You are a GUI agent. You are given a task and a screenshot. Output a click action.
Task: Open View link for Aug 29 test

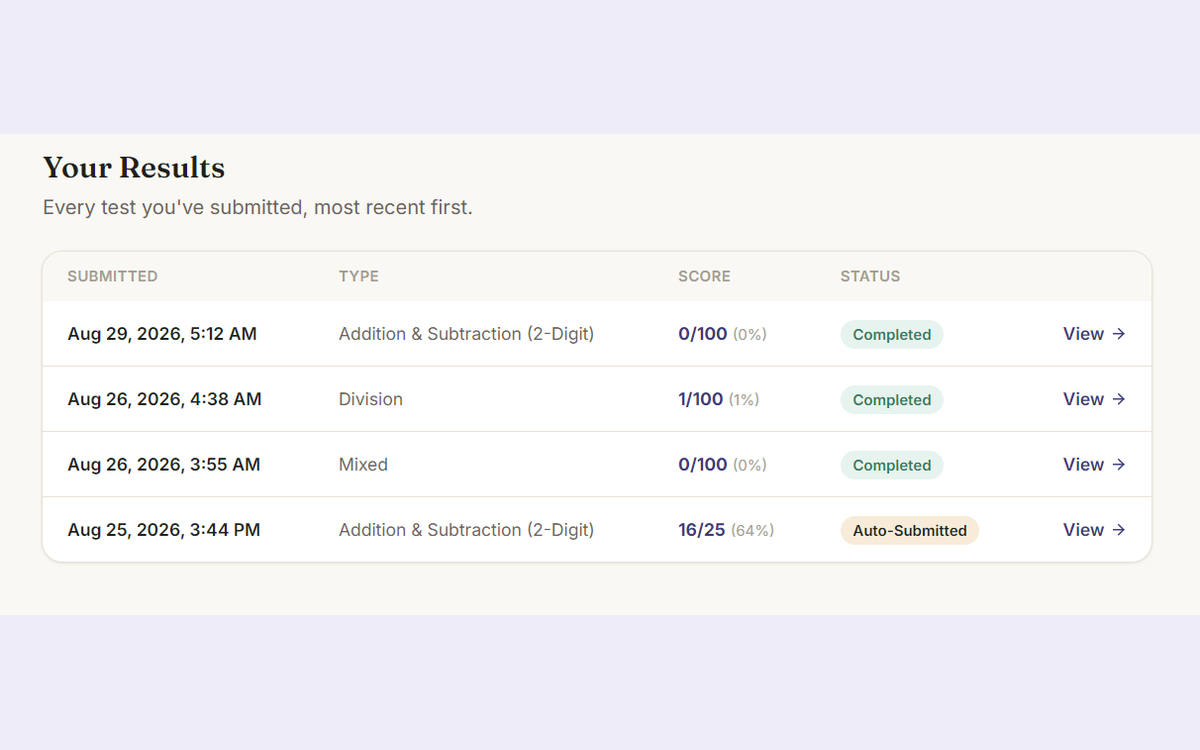coord(1094,334)
